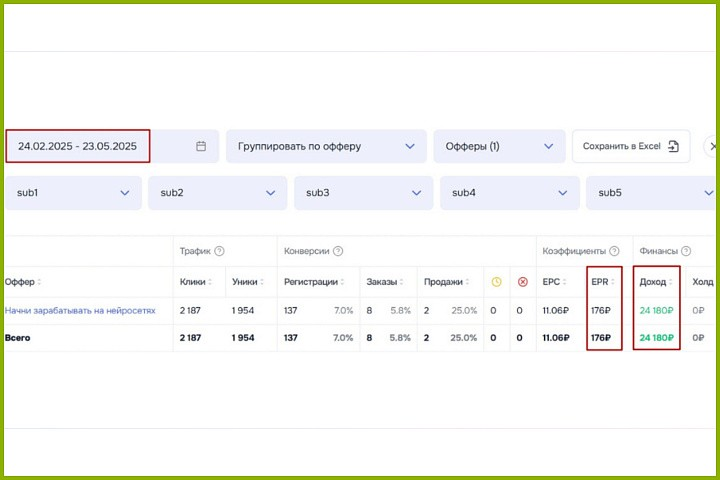This screenshot has height=480, width=720.
Task: Sort by the Доход column header
Action: pos(655,282)
